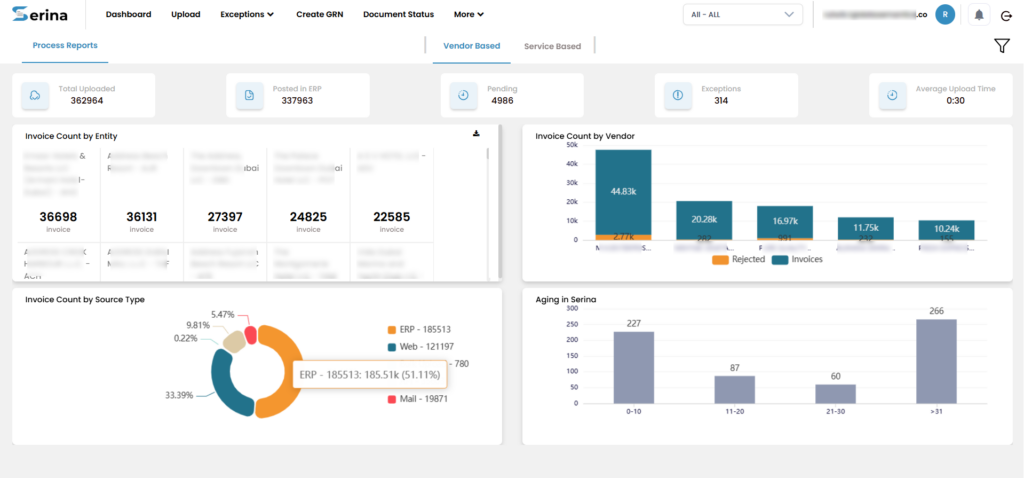Click the Posted in ERP value 337963

(x=297, y=101)
